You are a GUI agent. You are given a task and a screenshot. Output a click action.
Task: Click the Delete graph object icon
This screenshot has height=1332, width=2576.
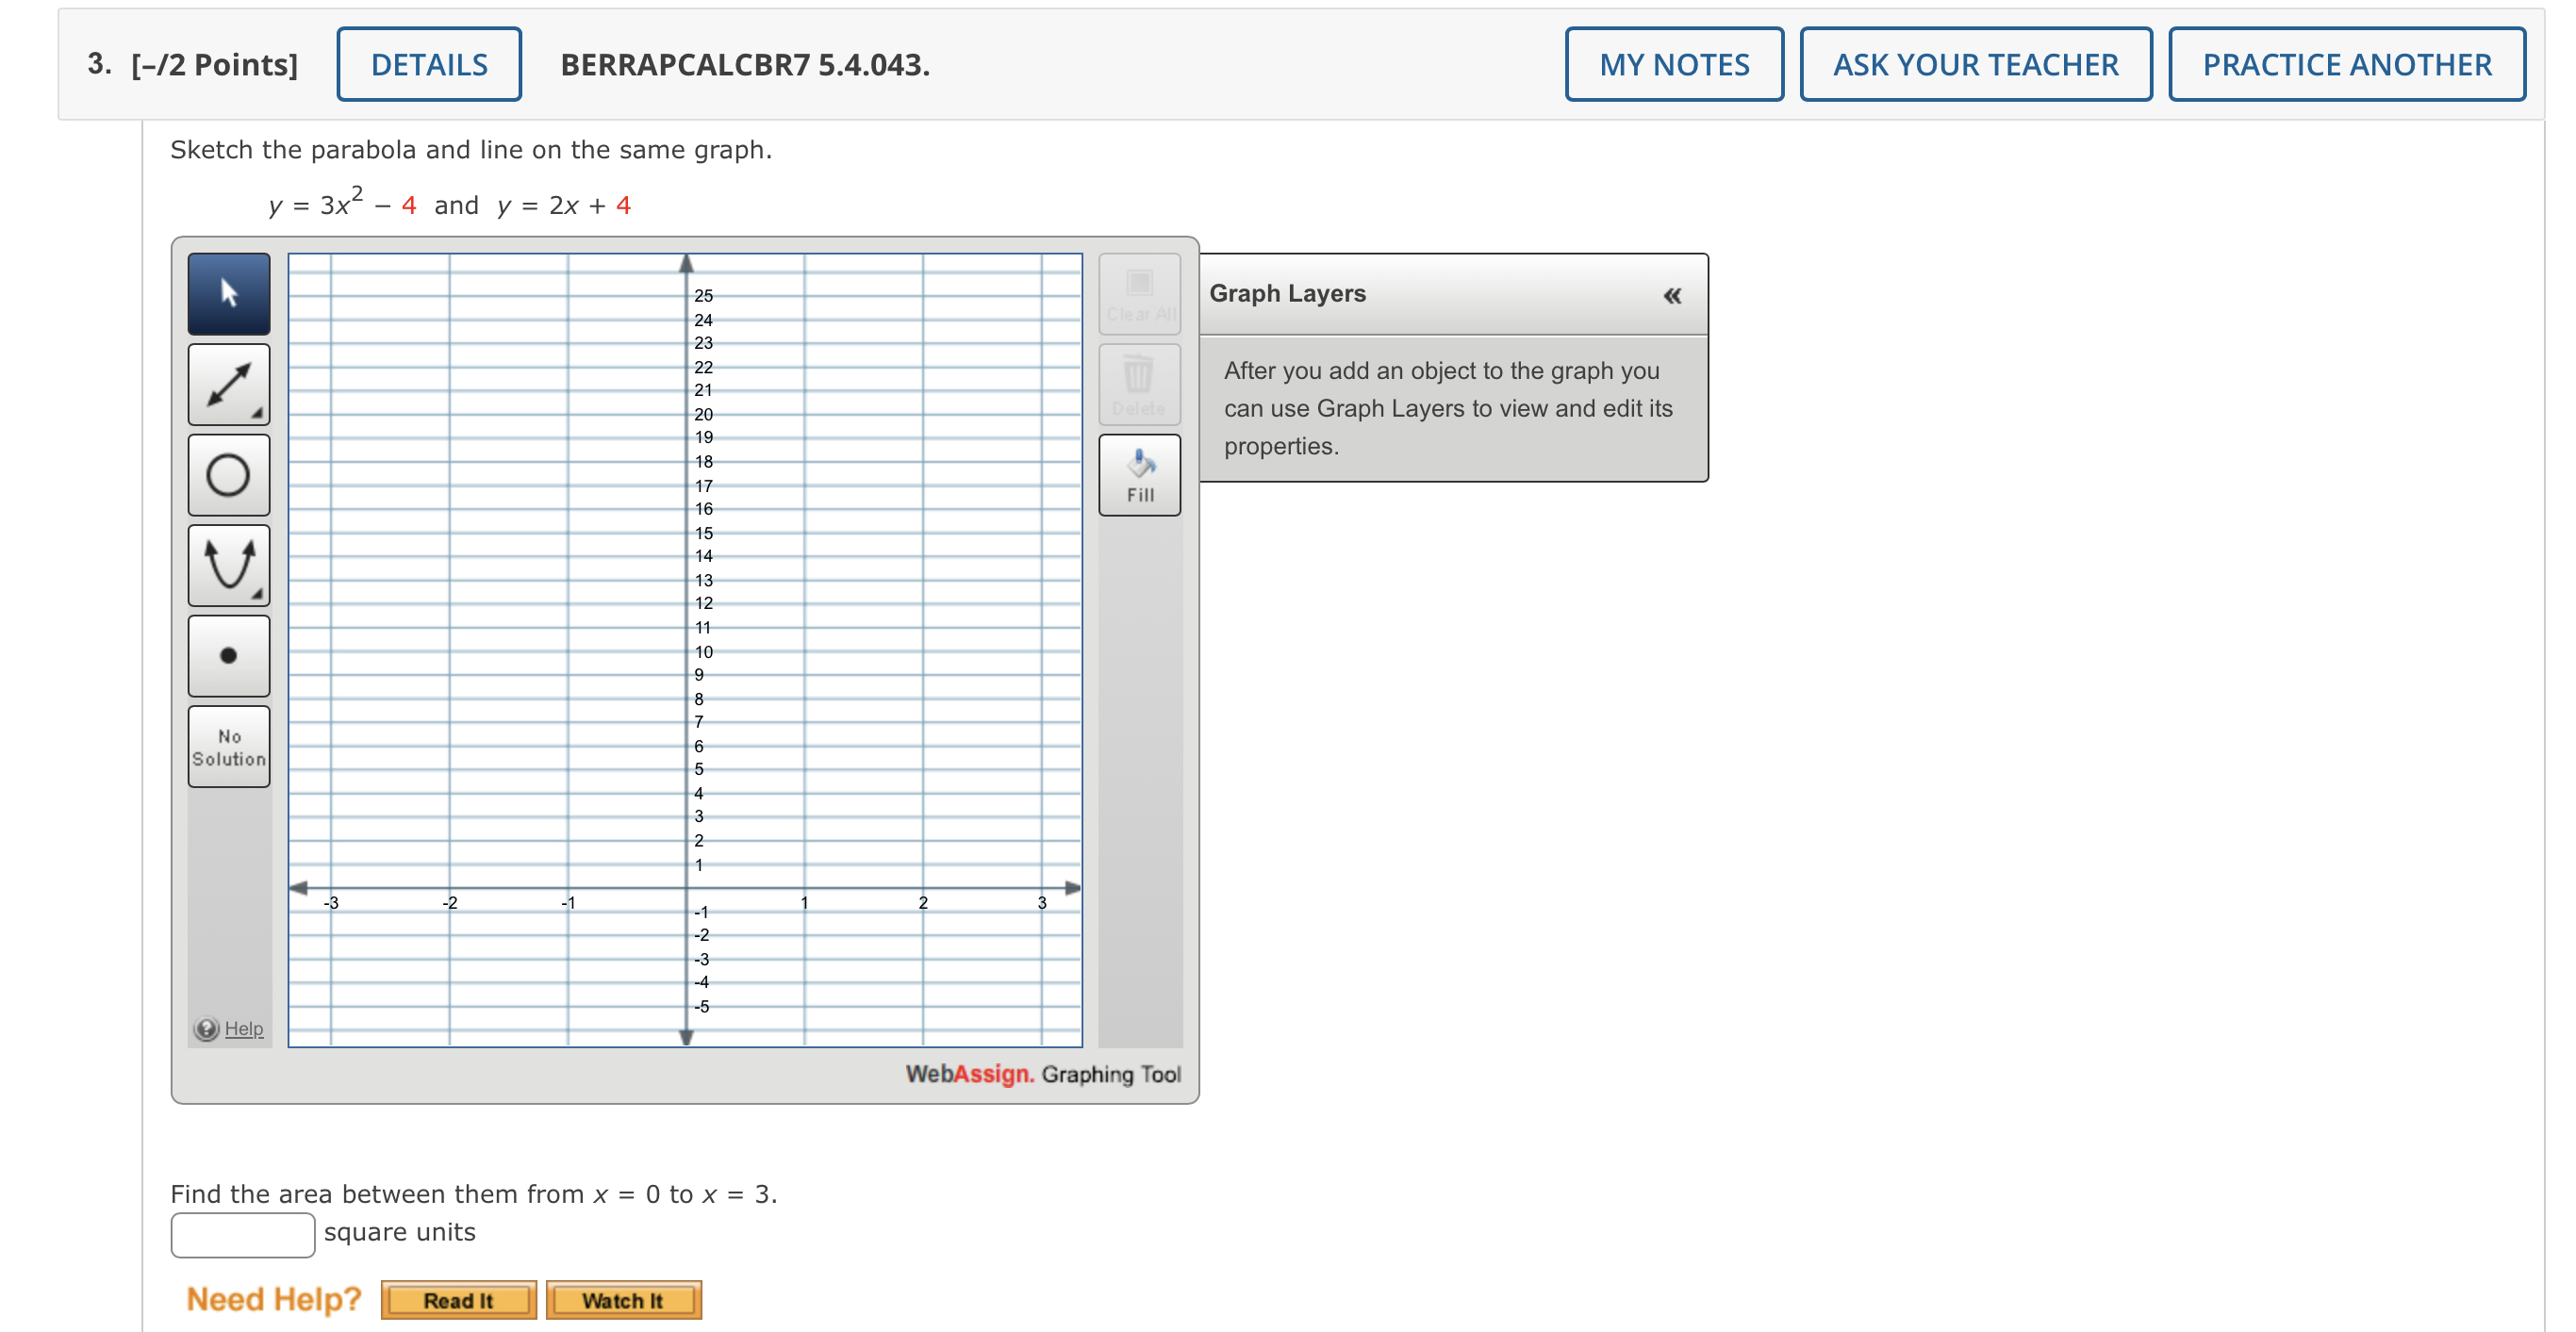point(1139,384)
